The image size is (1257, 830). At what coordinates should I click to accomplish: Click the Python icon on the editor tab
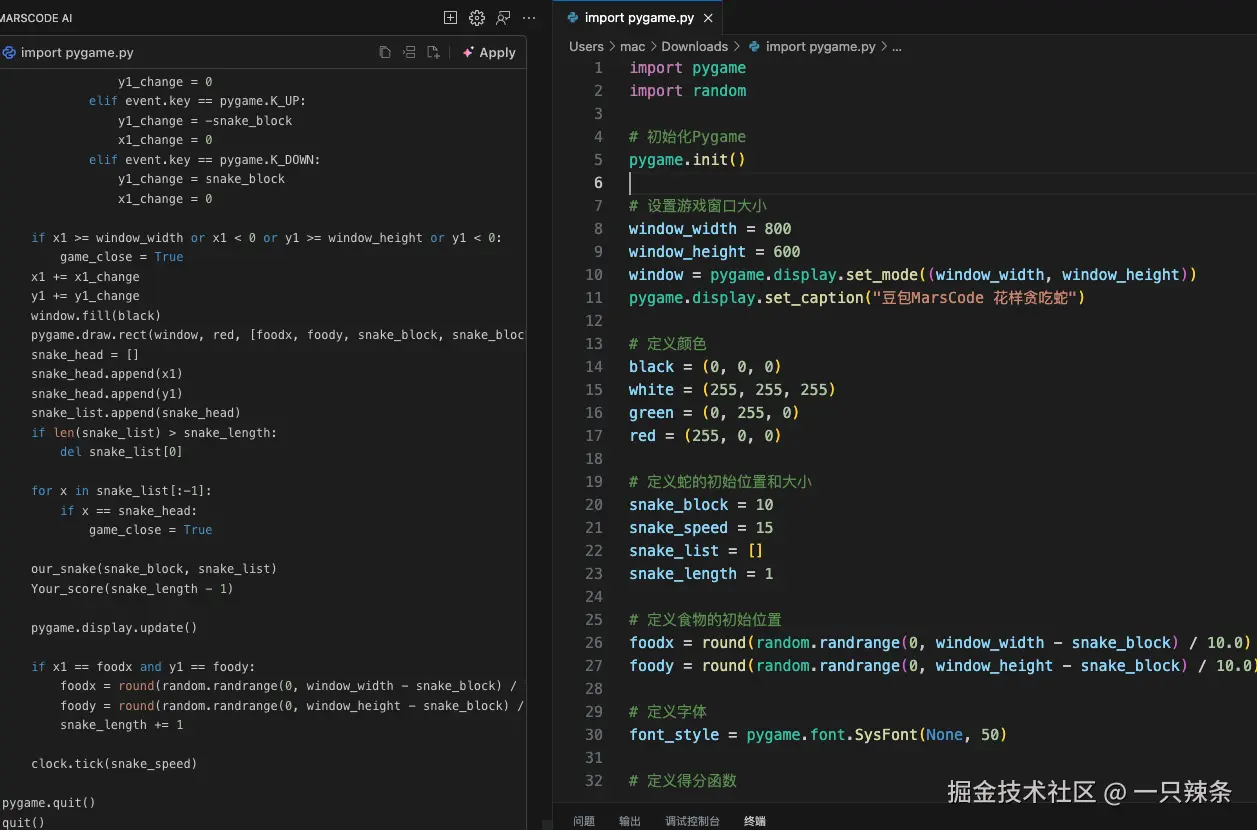click(x=572, y=18)
